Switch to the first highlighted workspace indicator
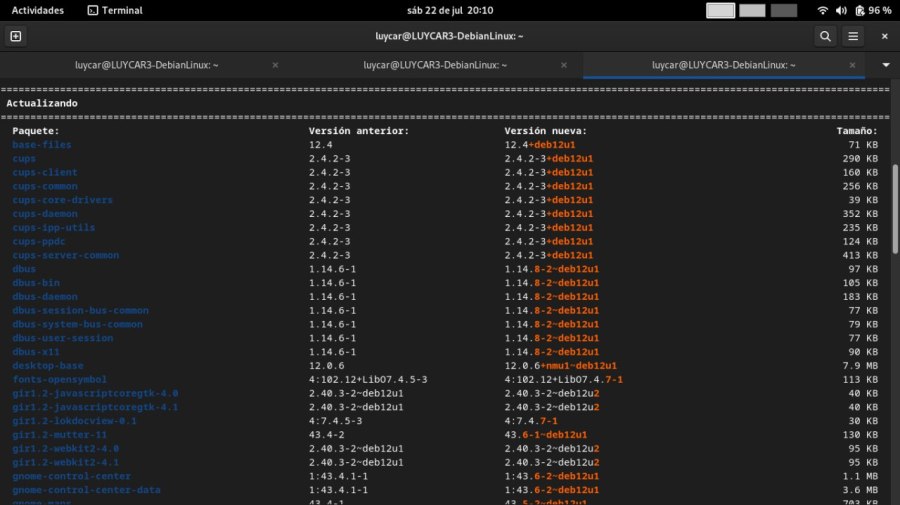The width and height of the screenshot is (900, 505). [720, 10]
